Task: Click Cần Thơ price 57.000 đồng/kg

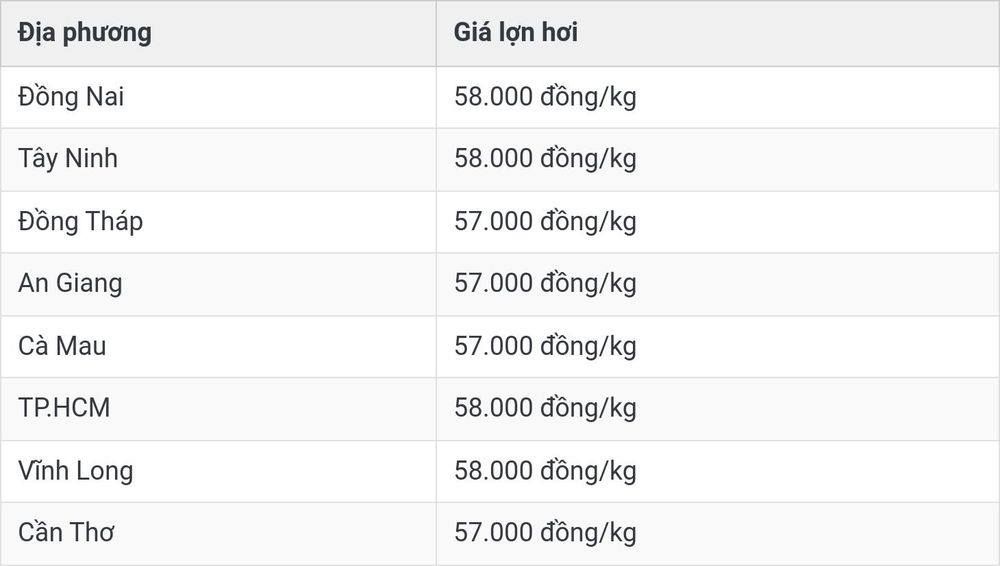Action: [545, 533]
